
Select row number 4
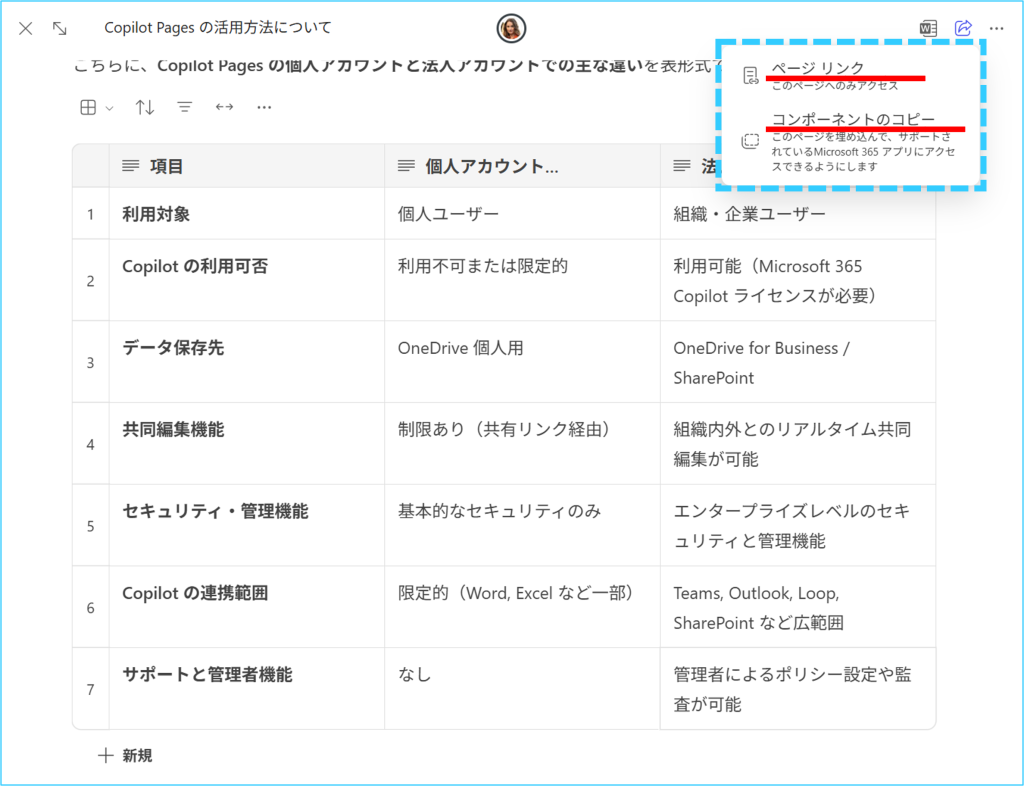pos(91,444)
